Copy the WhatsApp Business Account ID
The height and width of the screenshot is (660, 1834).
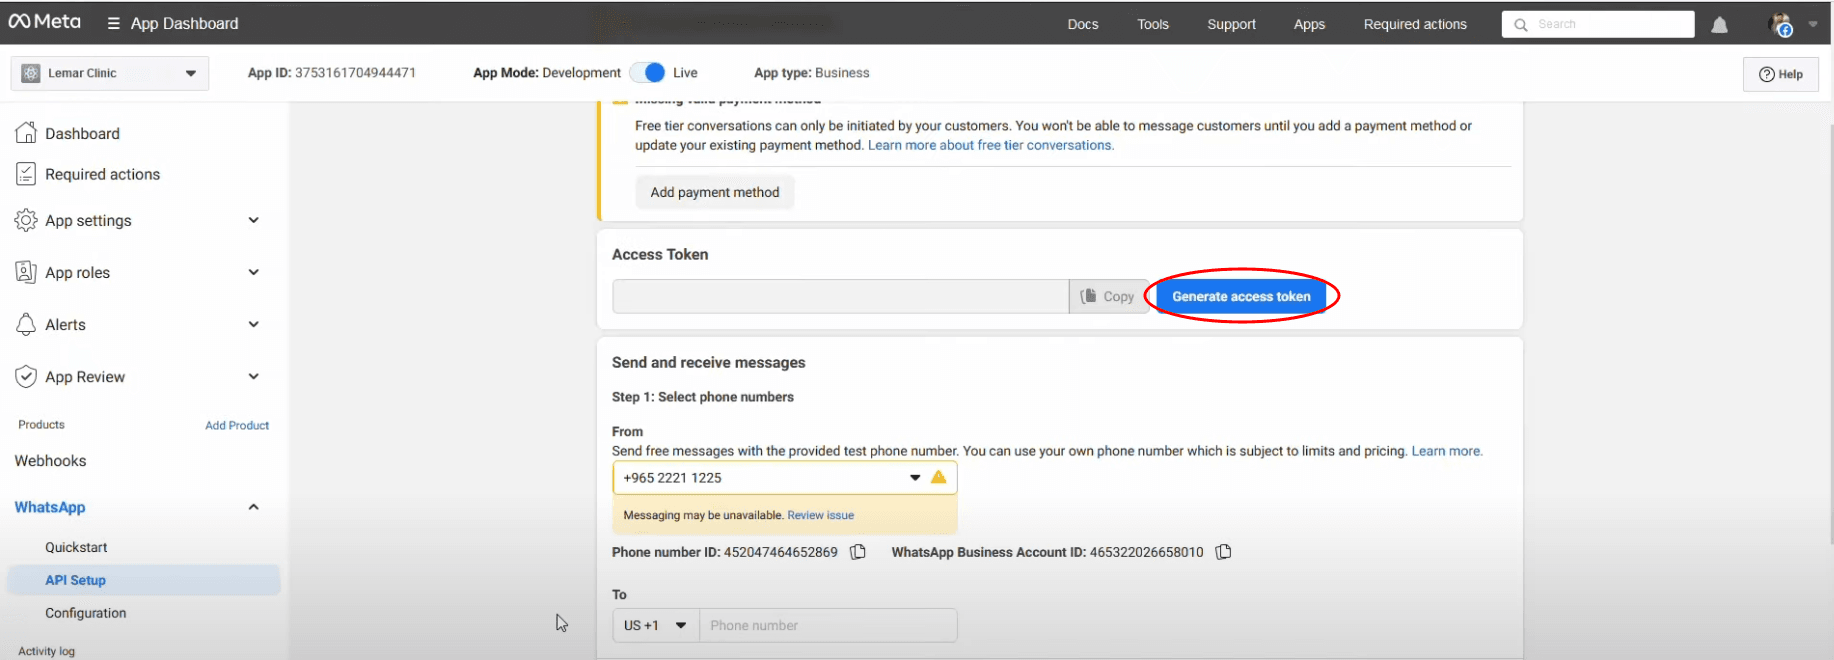[x=1223, y=552]
